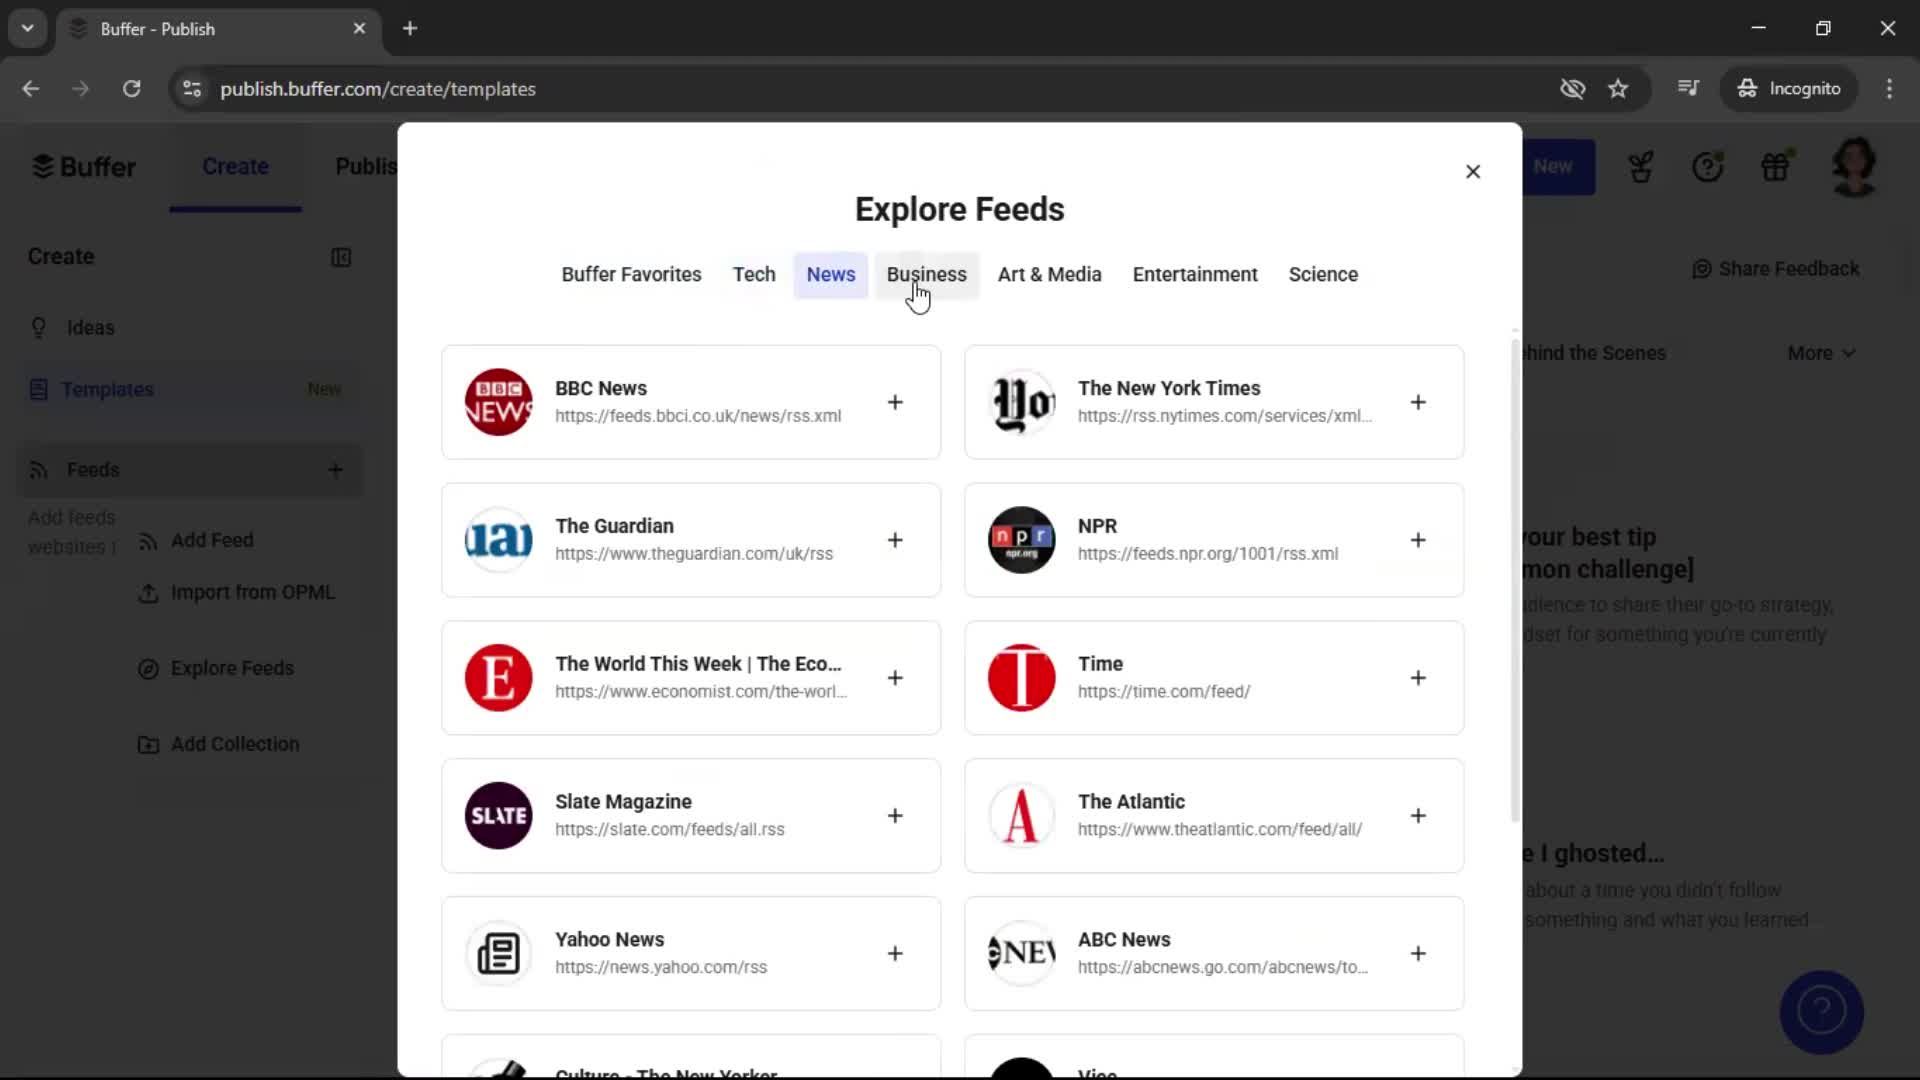Add the BBC News feed
This screenshot has height=1080, width=1920.
(x=895, y=402)
